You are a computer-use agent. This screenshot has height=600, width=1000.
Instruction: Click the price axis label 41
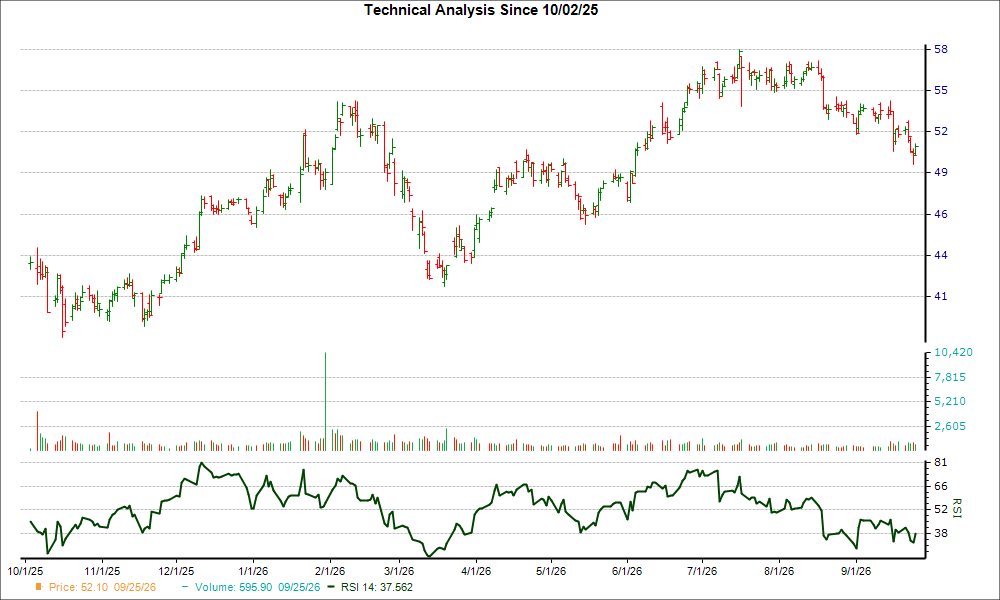(x=941, y=296)
